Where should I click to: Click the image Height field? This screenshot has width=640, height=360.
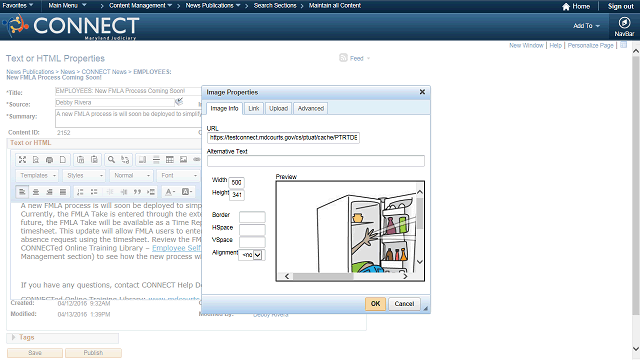[237, 195]
